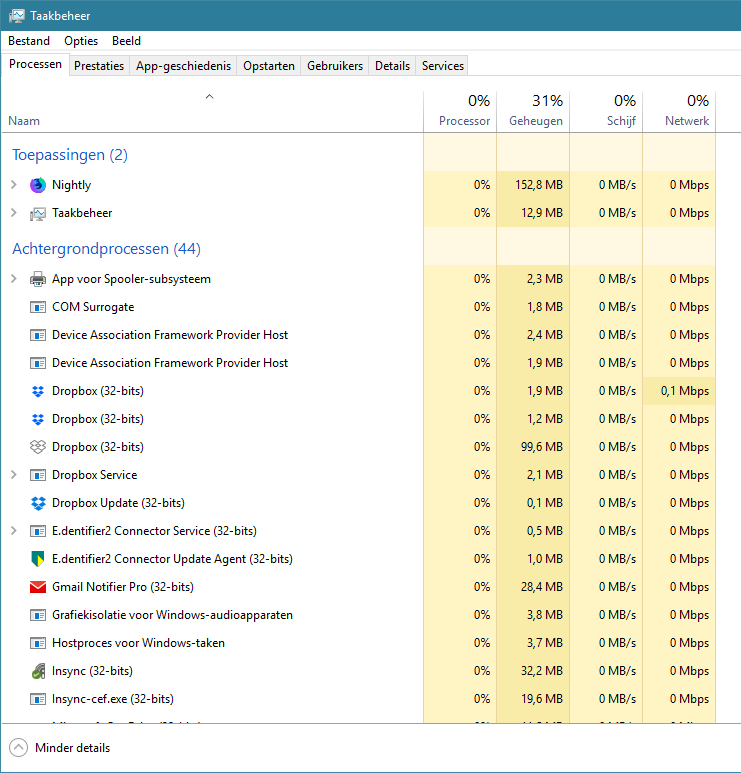The image size is (741, 773).
Task: Click the Minder details arrow icon
Action: pos(19,748)
